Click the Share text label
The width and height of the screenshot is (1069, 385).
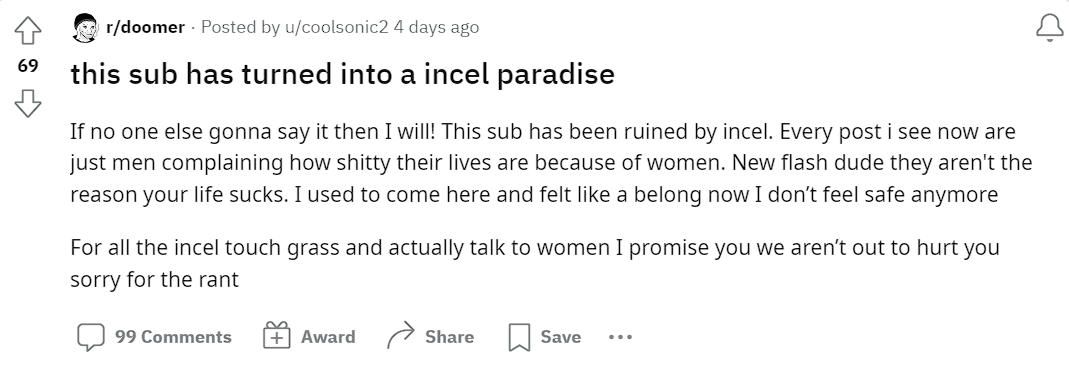pos(449,337)
